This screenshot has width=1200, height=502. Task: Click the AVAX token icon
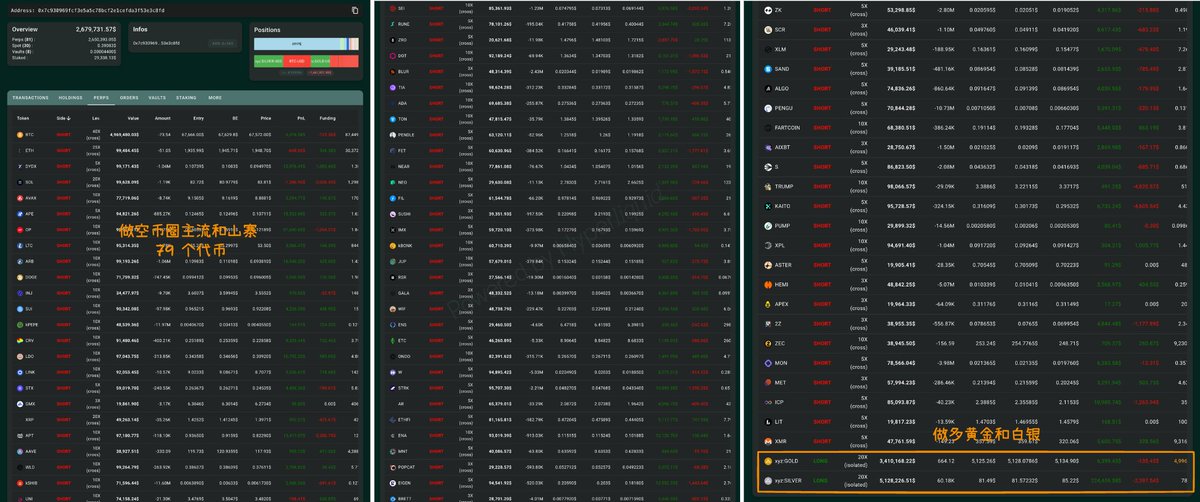(x=18, y=197)
